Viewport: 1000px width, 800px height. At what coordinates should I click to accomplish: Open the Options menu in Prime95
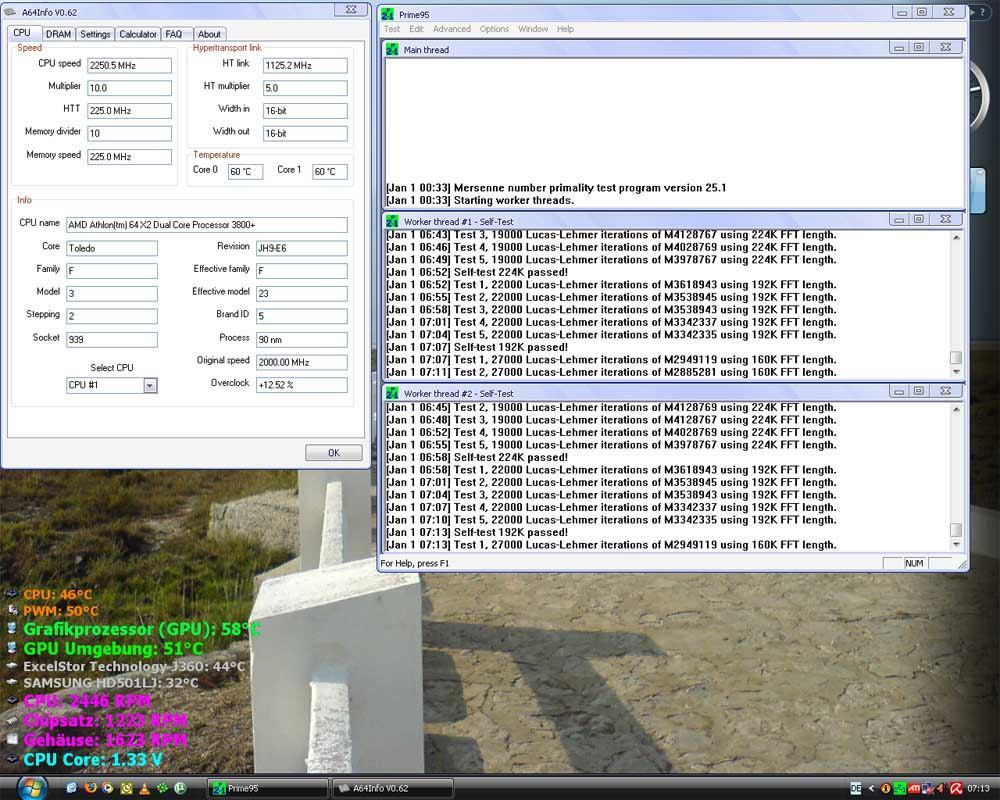coord(494,29)
